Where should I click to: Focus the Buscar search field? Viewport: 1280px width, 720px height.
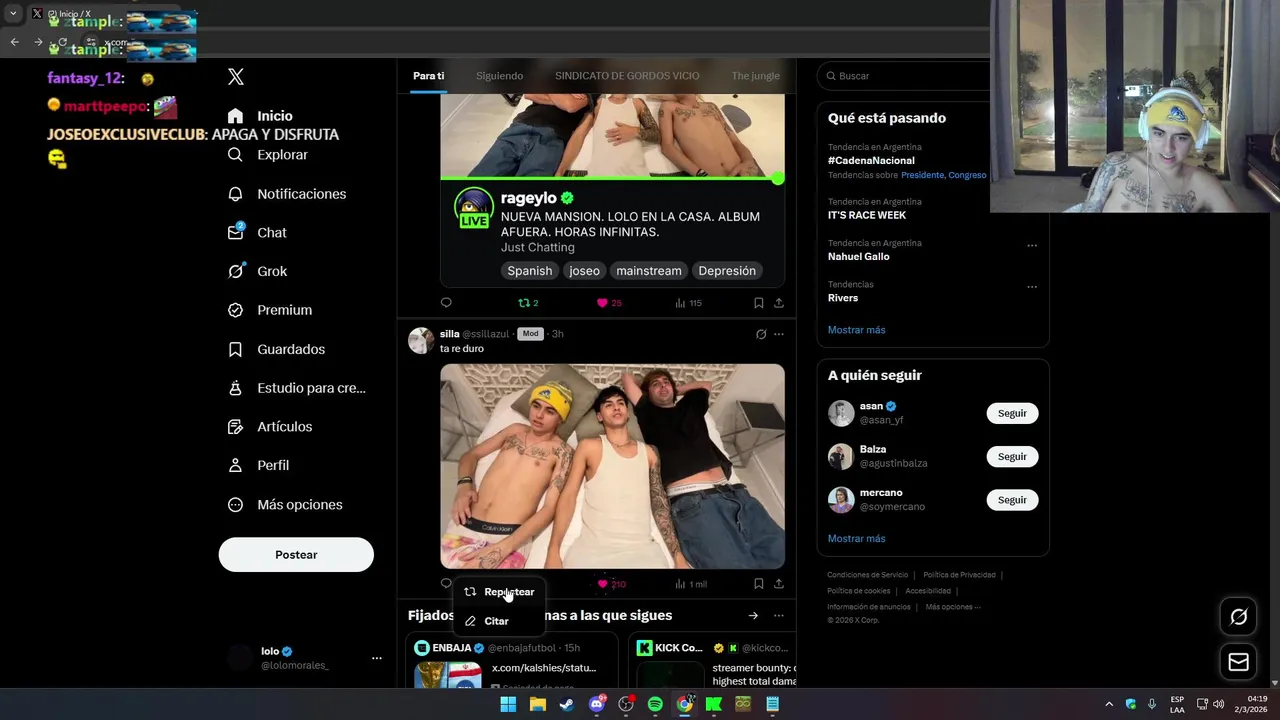click(905, 76)
